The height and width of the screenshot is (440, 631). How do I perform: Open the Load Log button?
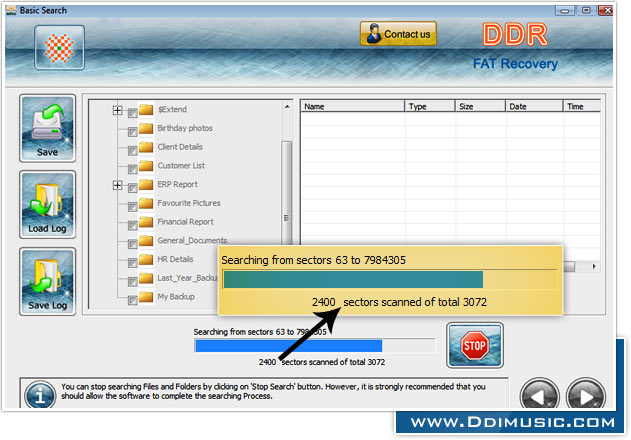point(47,205)
